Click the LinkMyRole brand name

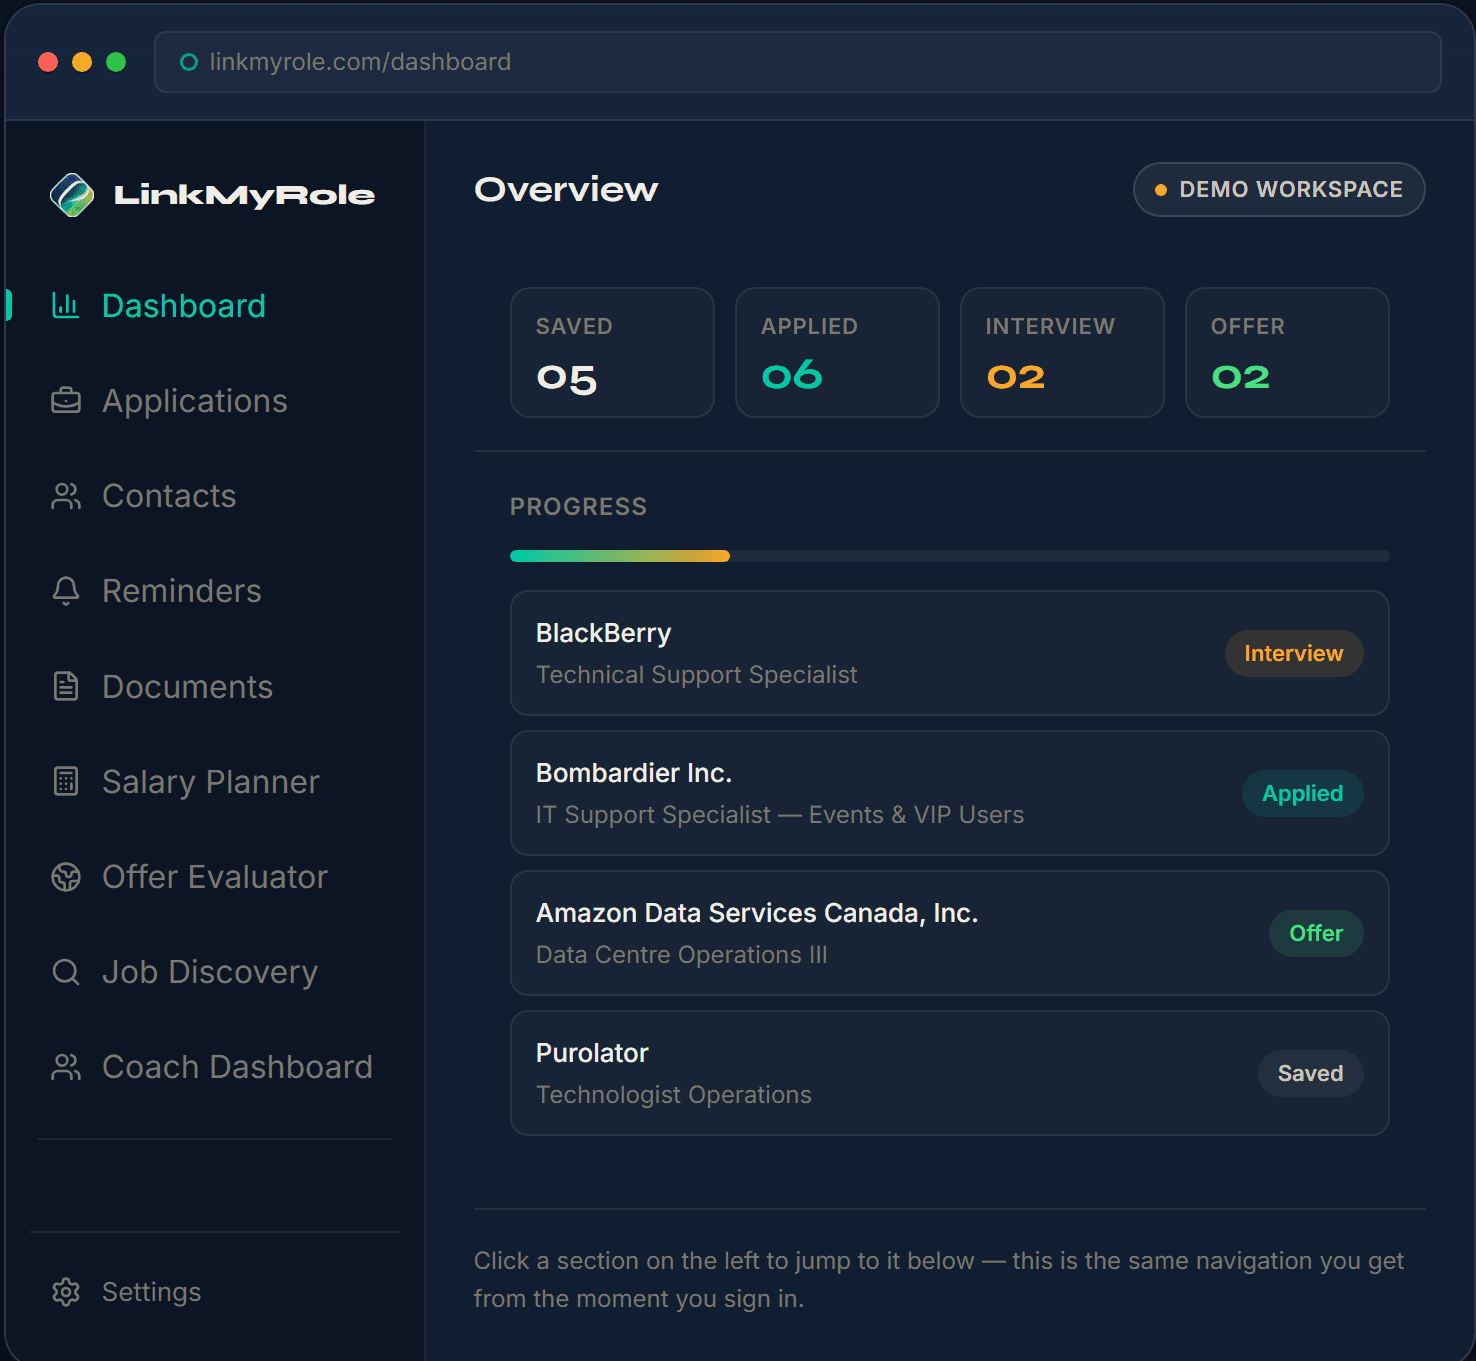[x=244, y=195]
